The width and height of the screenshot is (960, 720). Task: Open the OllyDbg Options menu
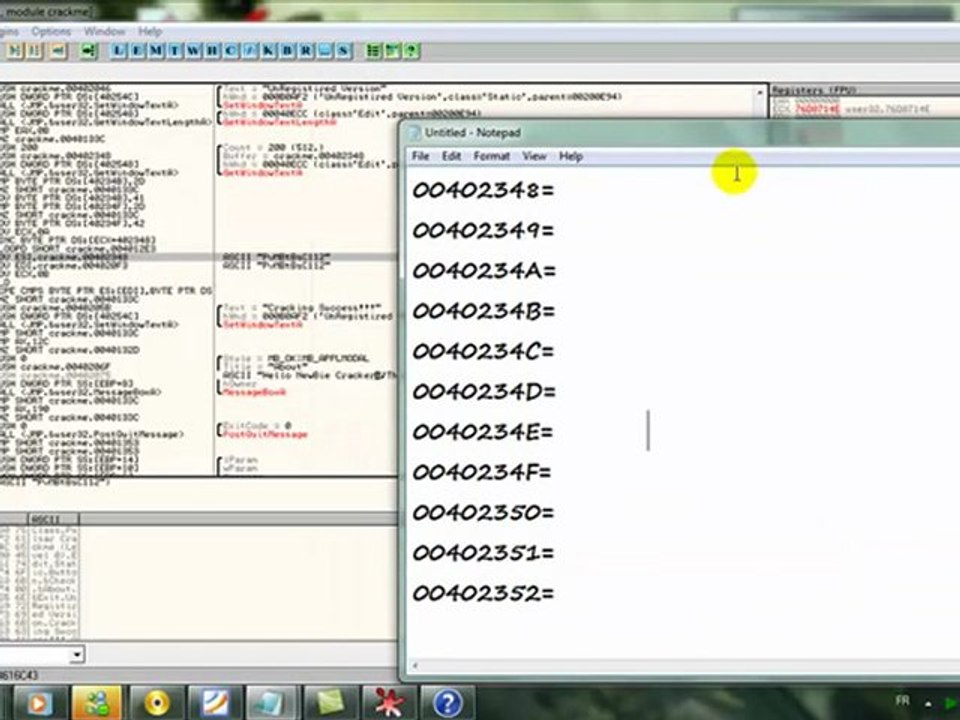pyautogui.click(x=51, y=31)
